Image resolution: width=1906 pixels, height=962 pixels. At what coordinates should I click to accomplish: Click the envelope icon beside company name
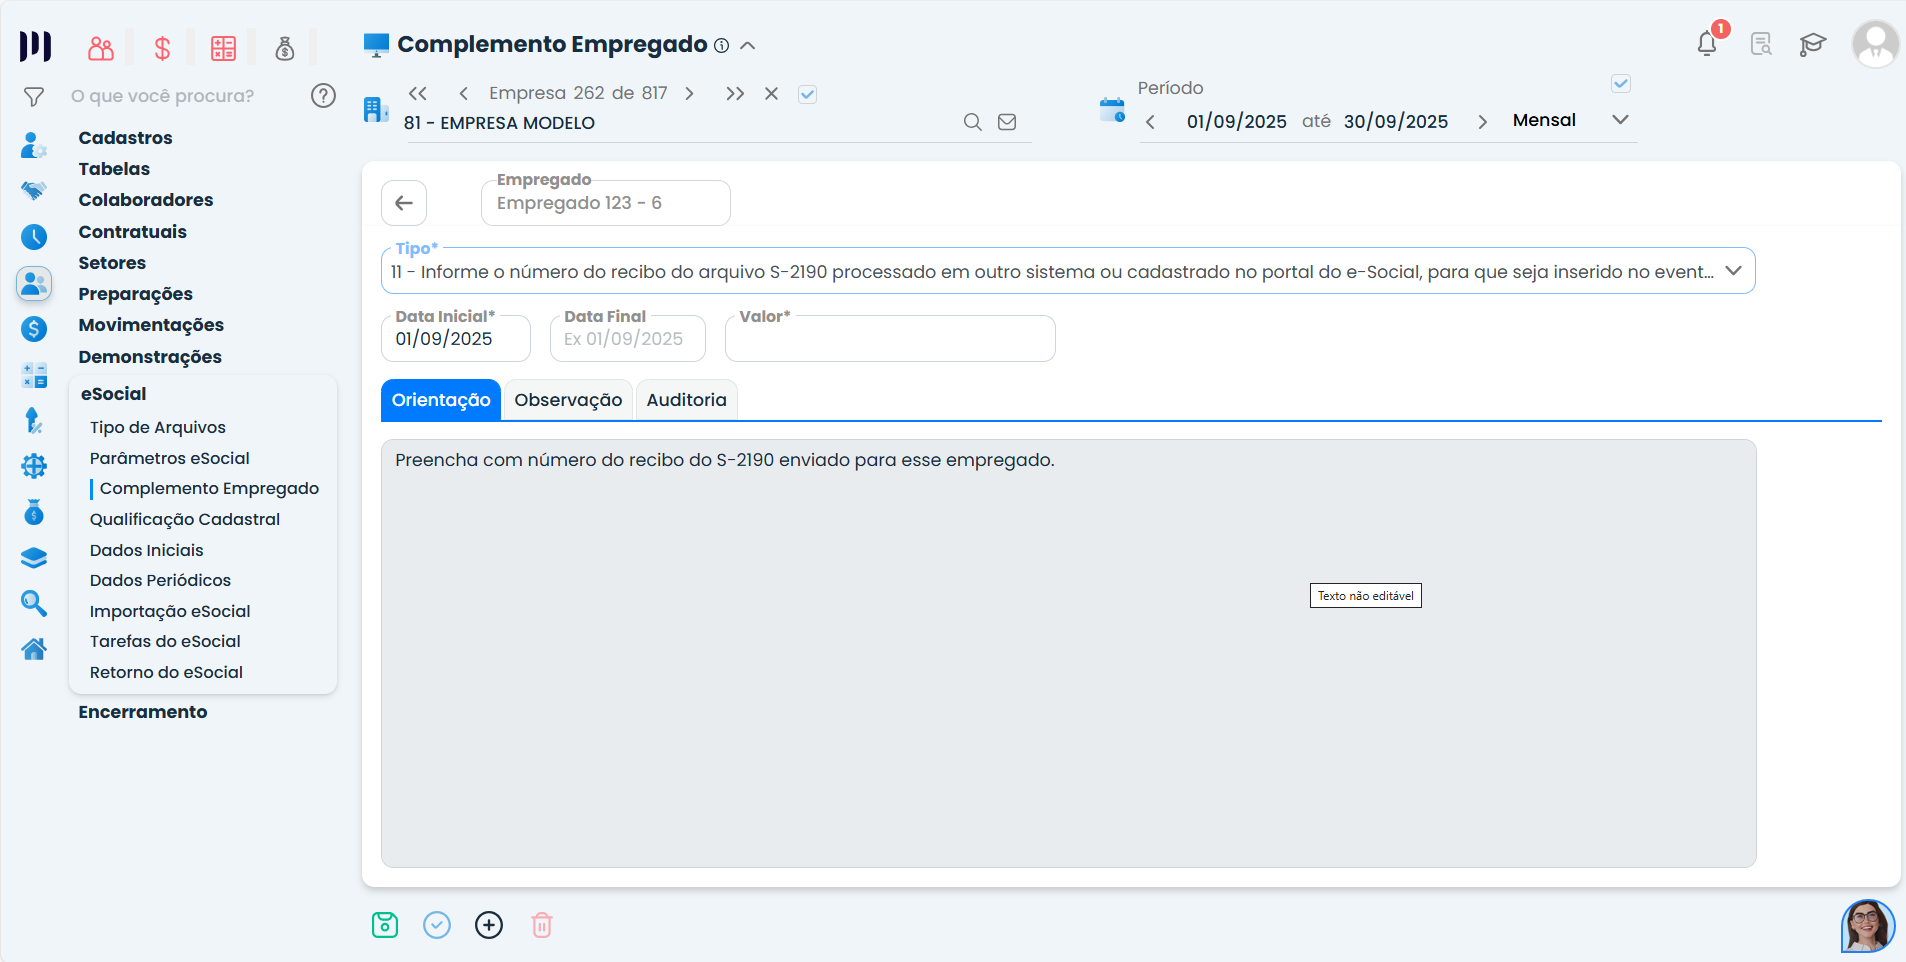click(x=1007, y=122)
